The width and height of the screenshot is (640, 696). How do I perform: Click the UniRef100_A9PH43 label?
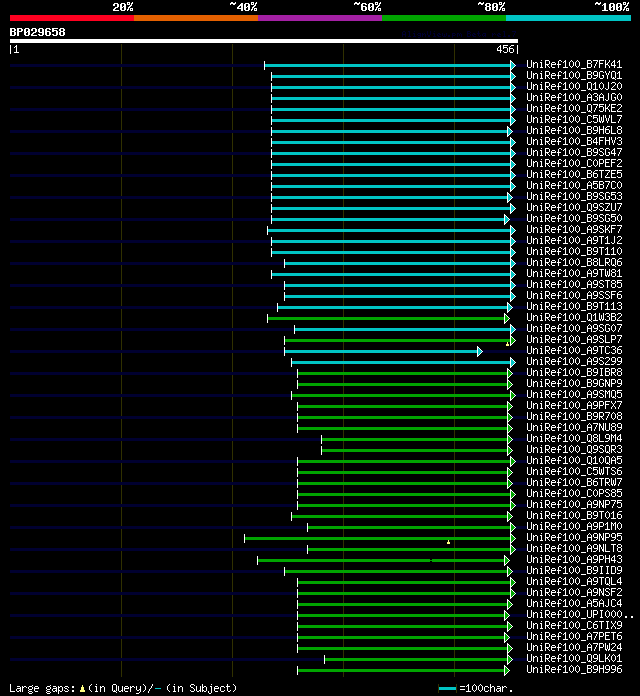[x=574, y=559]
